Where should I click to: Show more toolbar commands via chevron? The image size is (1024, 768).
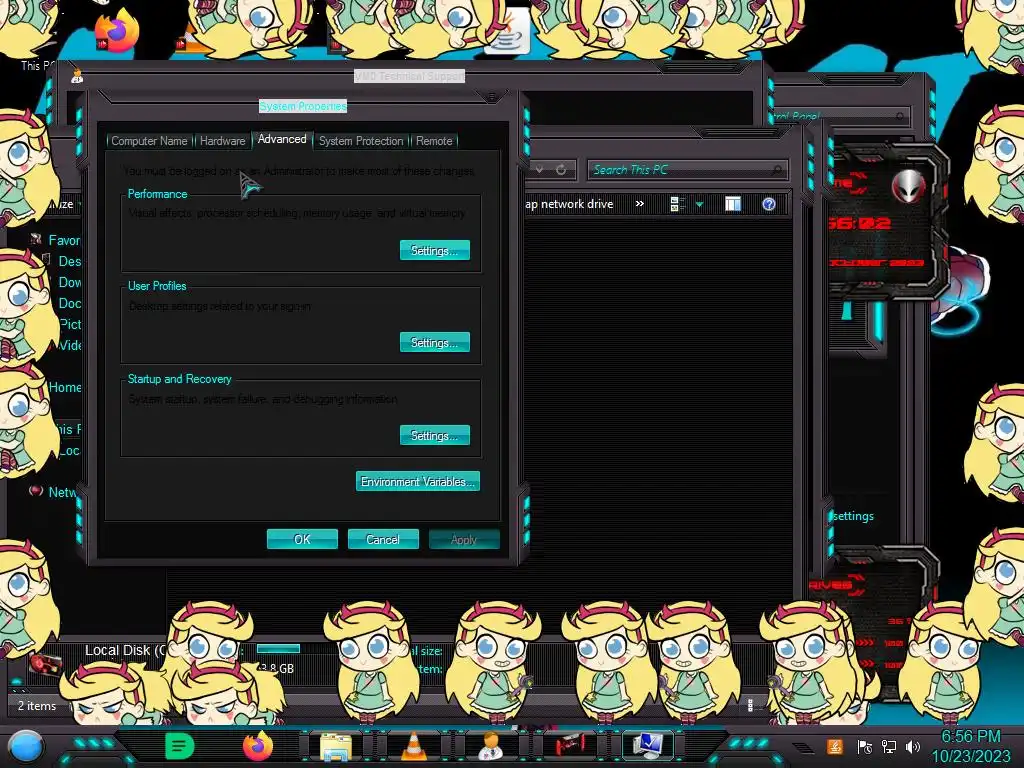coord(640,204)
